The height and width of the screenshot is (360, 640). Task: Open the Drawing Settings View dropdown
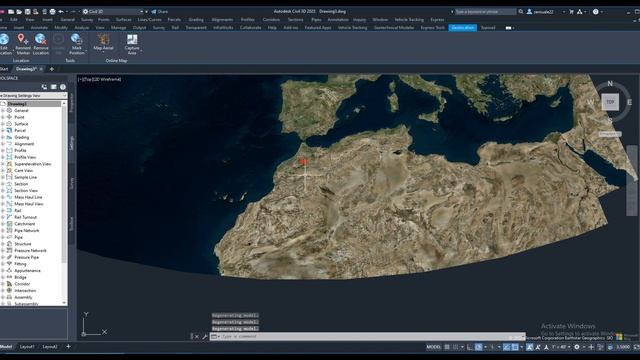click(33, 96)
